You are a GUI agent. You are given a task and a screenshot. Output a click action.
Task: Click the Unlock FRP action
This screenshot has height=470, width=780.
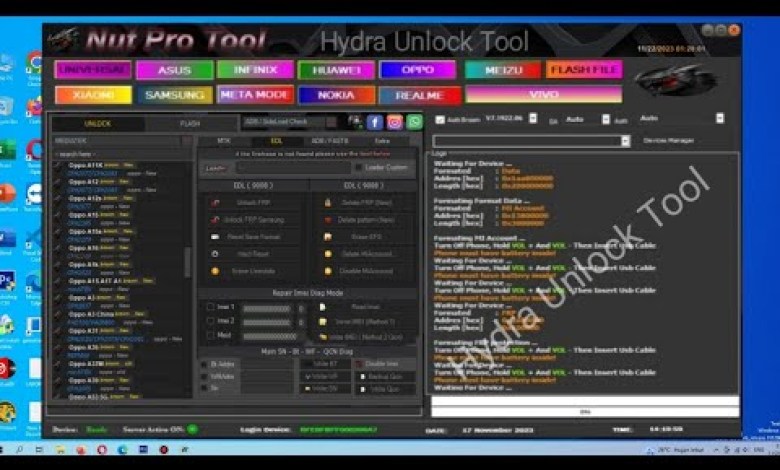[253, 203]
